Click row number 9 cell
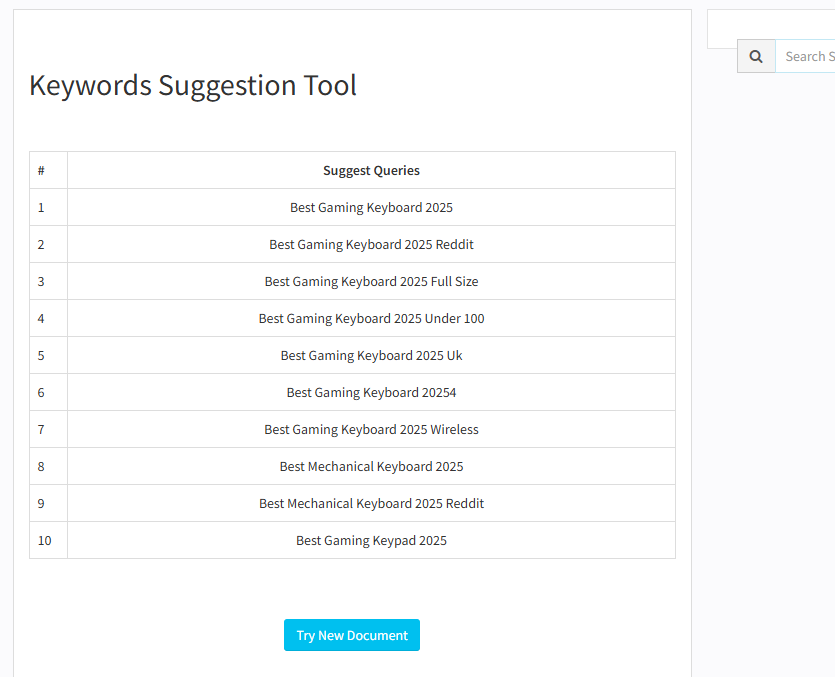 (48, 503)
